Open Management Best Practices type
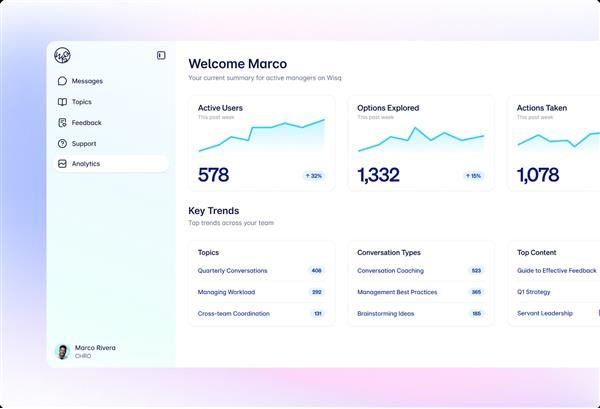600x409 pixels. [x=397, y=292]
